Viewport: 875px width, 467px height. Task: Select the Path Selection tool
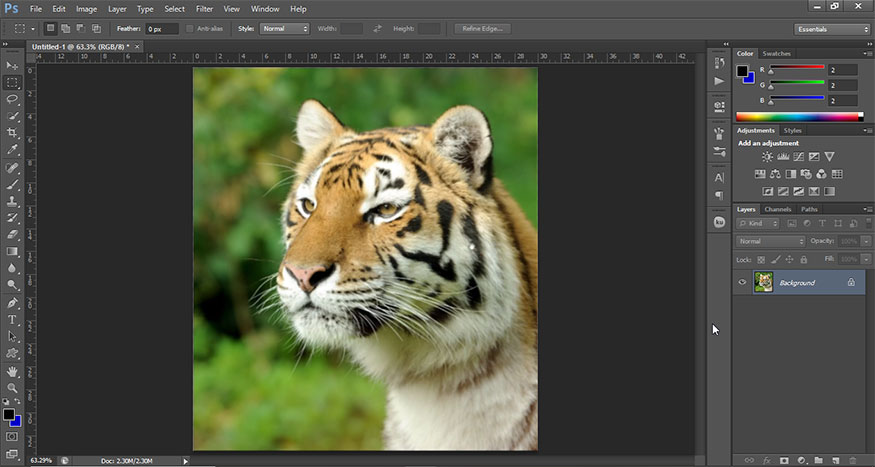(12, 336)
